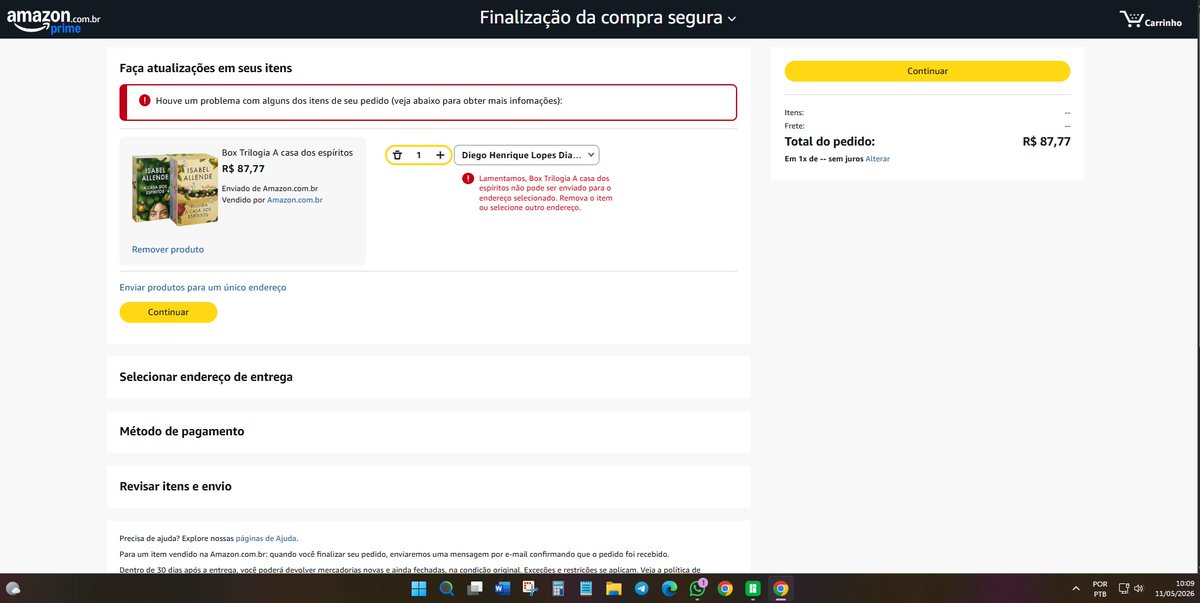Click the Lamentamos shipping error message text

tap(545, 192)
